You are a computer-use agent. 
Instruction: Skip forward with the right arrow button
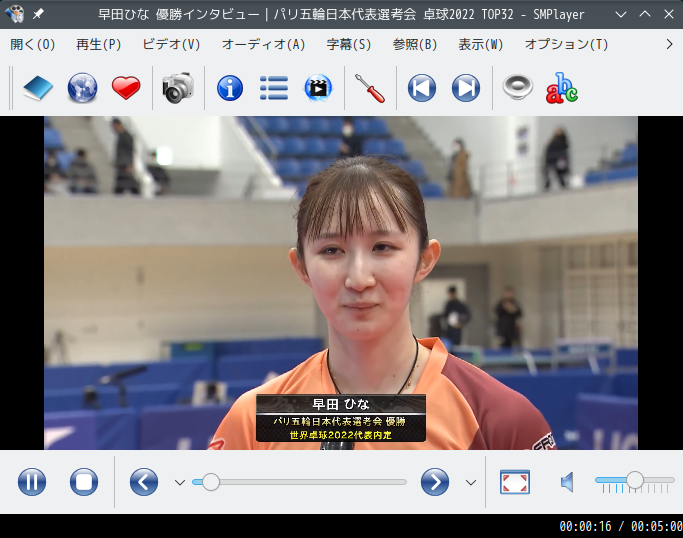(435, 482)
